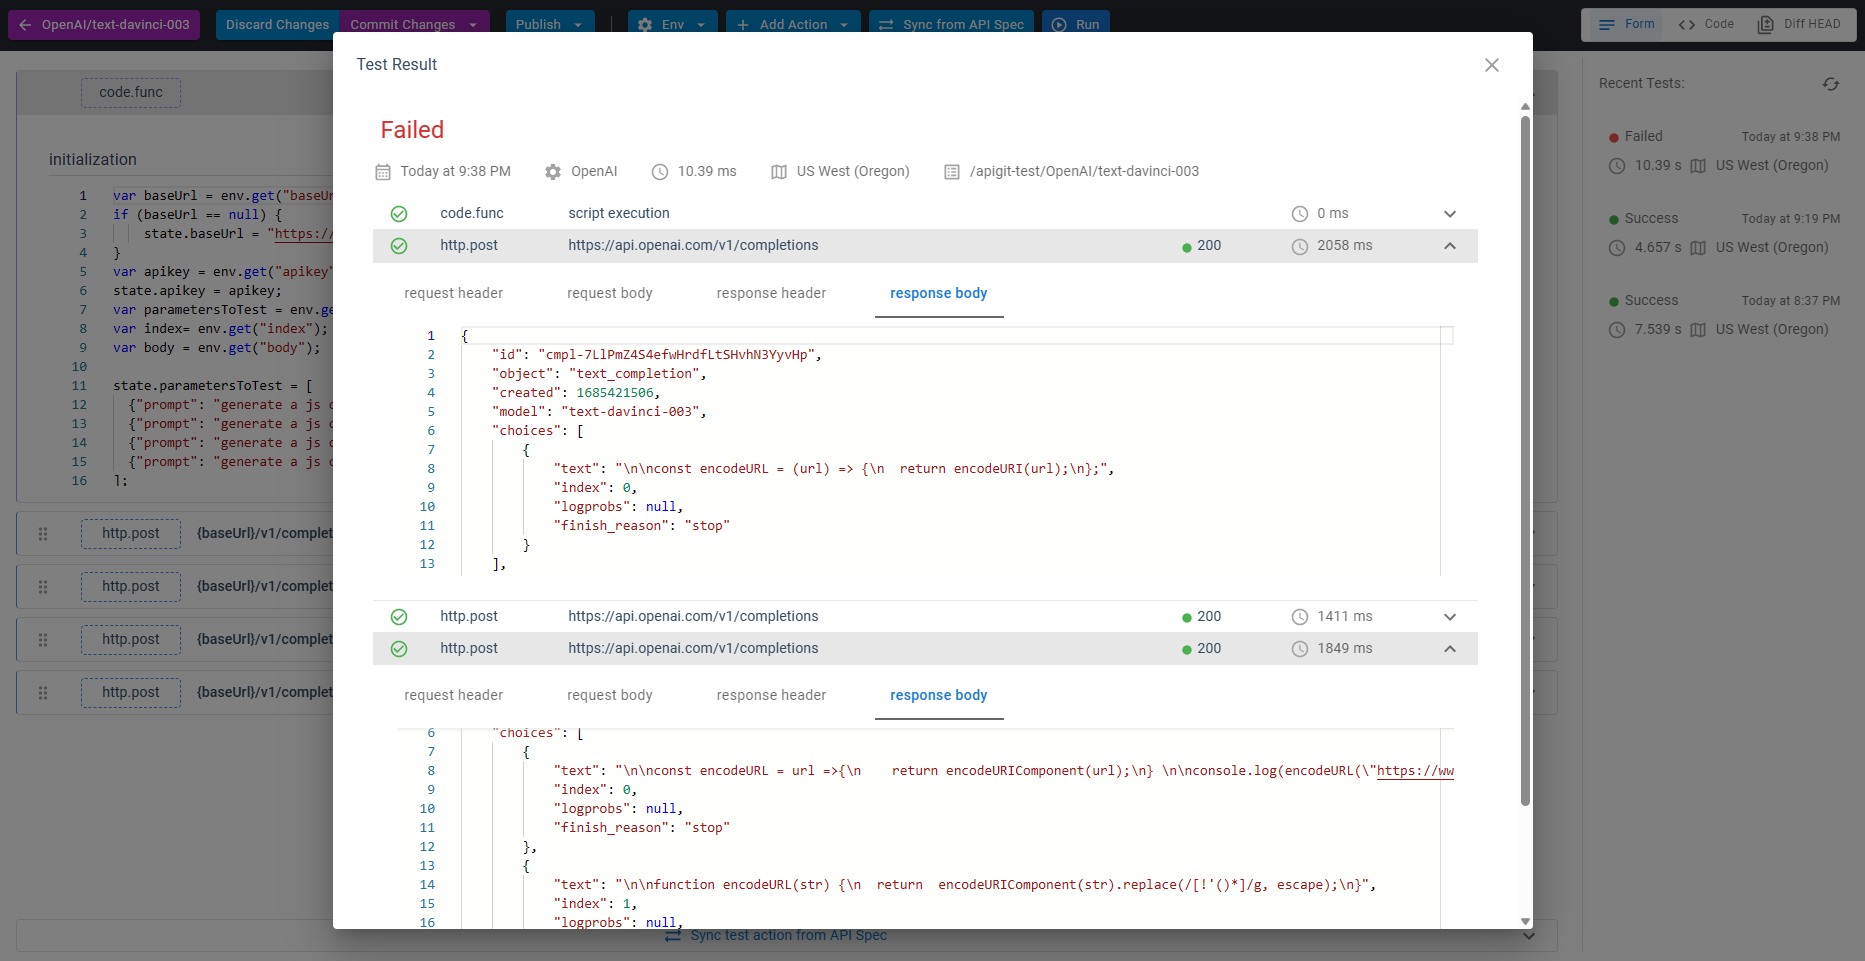Click the green check icon for the 1411 ms request
This screenshot has width=1865, height=961.
point(399,617)
